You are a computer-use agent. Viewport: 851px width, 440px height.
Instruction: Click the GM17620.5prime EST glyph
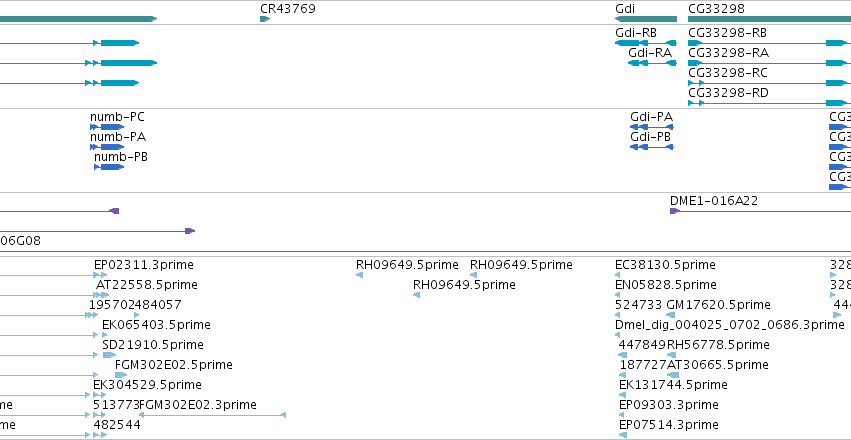coord(671,315)
